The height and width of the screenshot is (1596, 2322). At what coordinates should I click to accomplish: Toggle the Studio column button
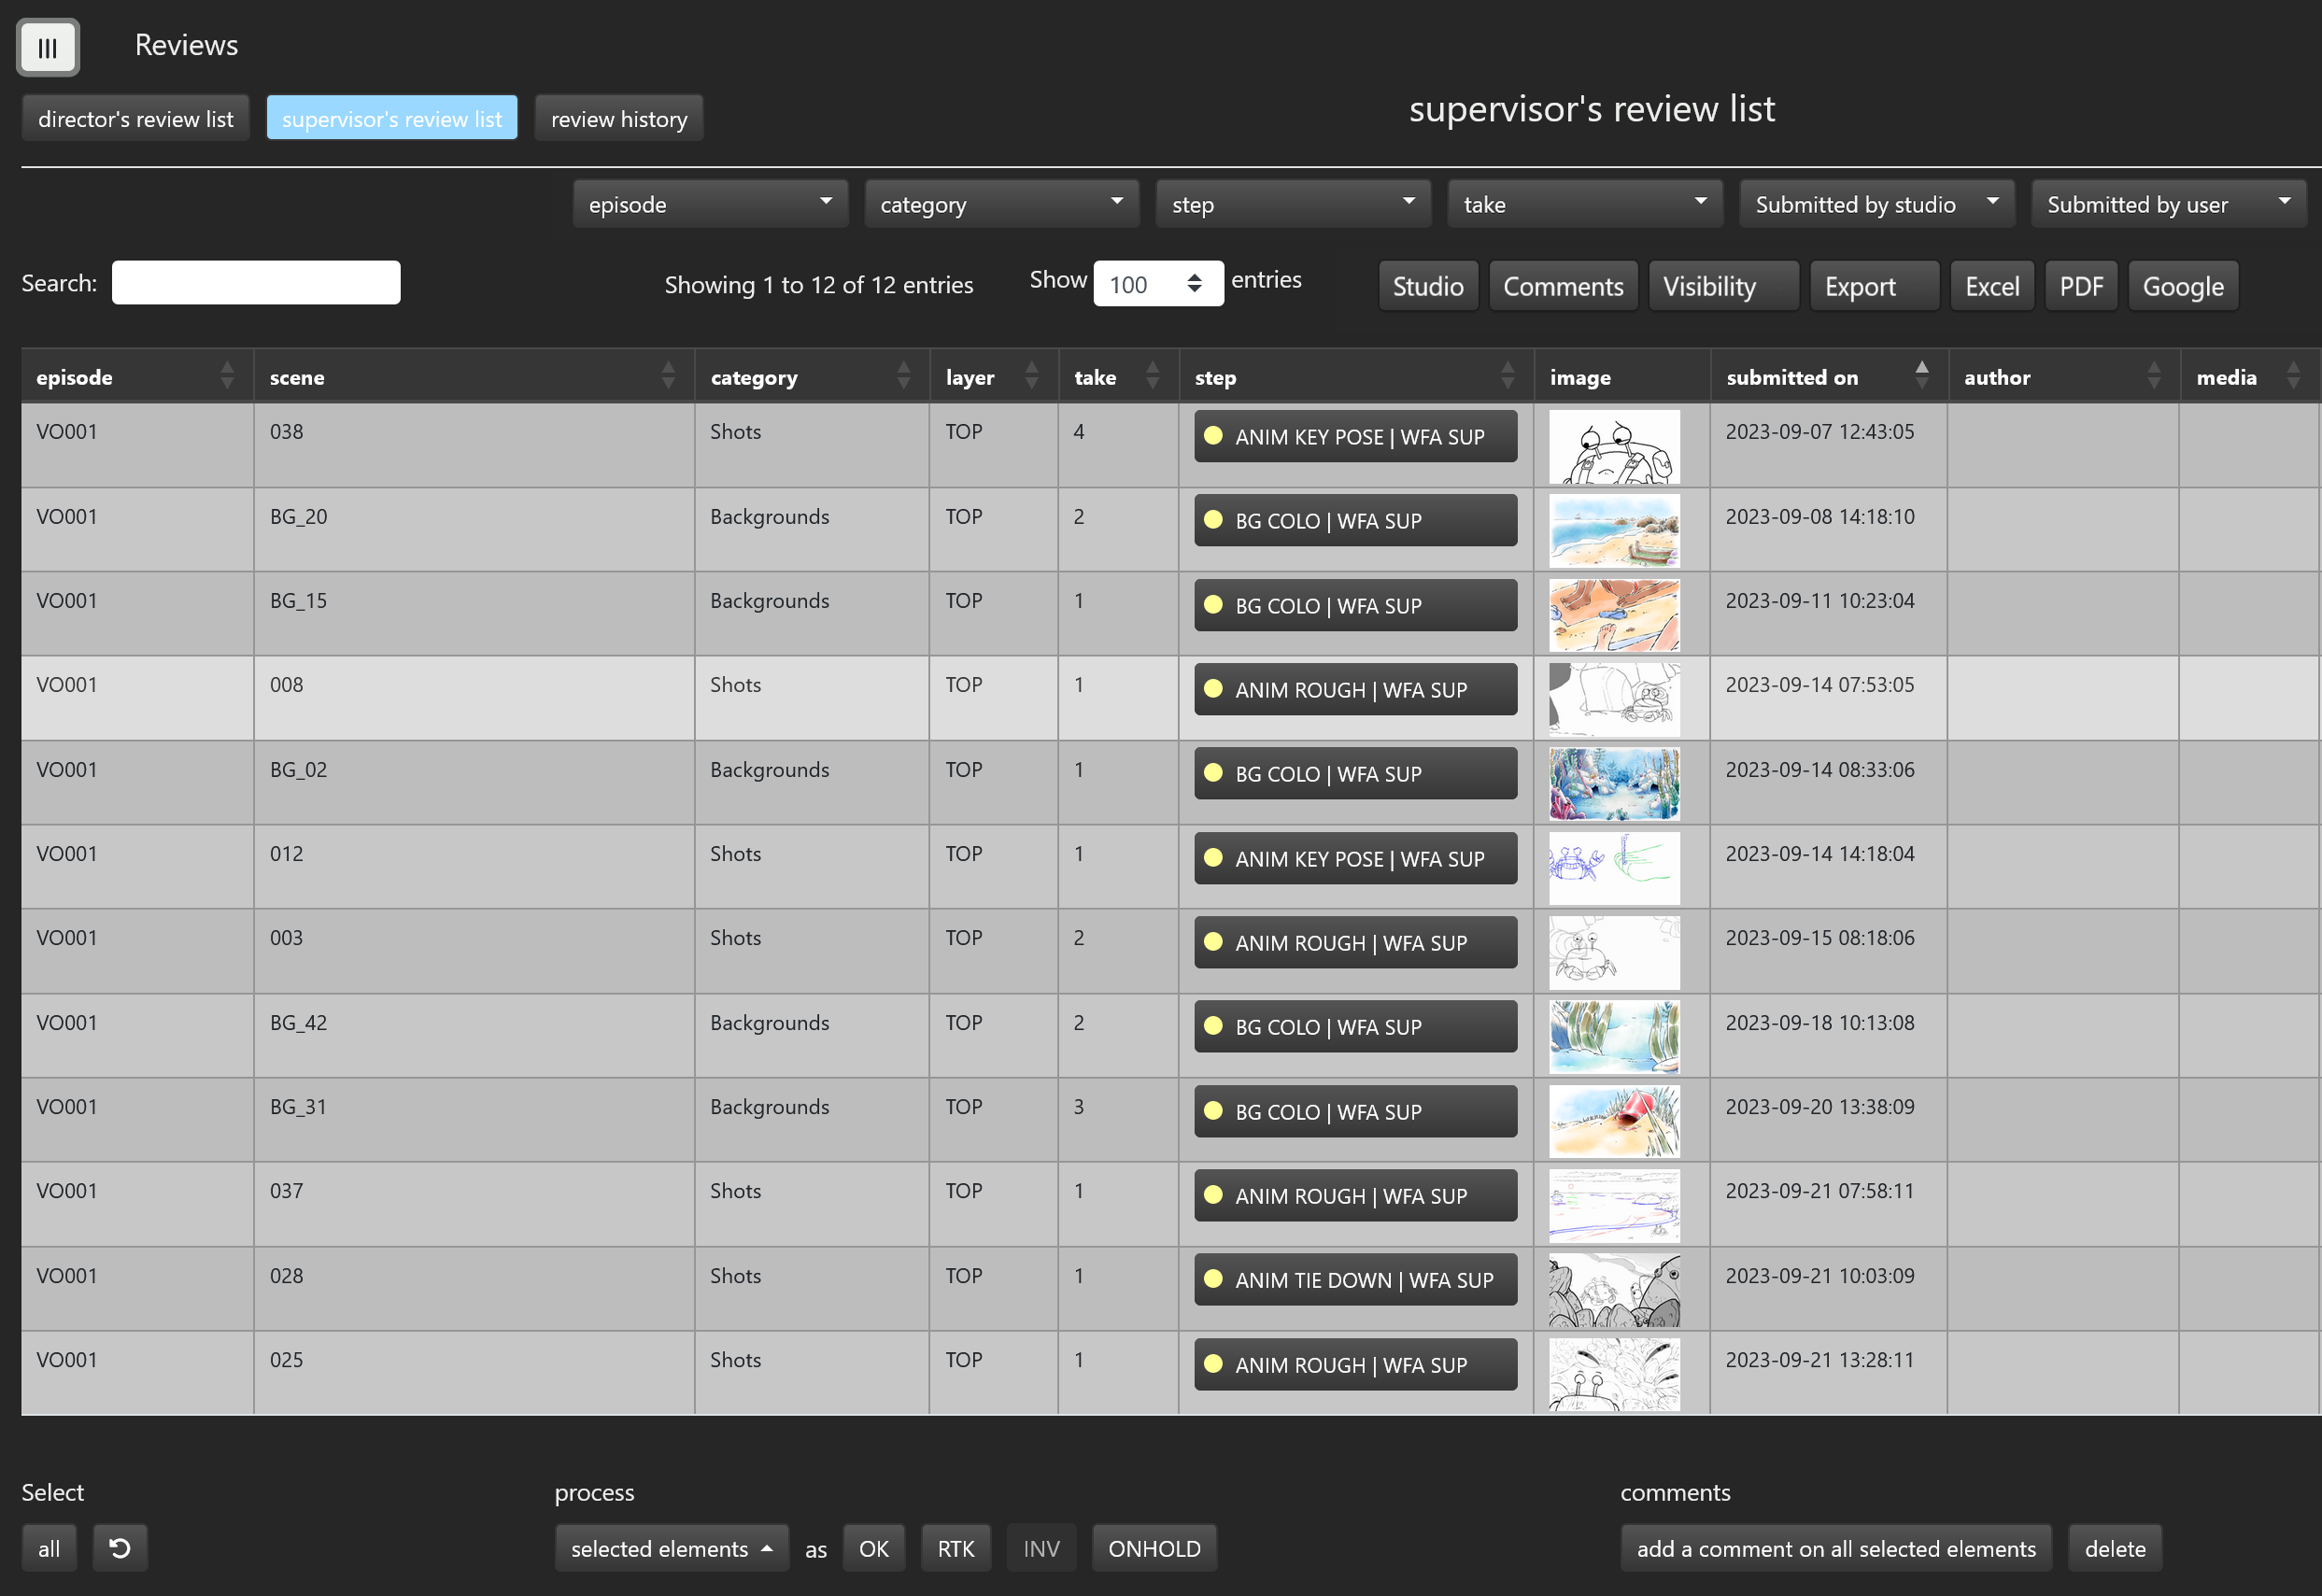1427,286
